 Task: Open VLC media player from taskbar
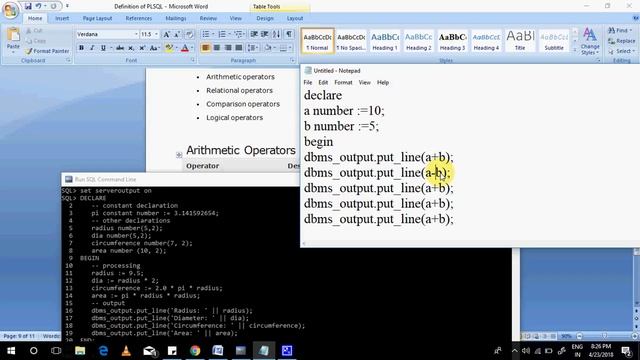126,351
